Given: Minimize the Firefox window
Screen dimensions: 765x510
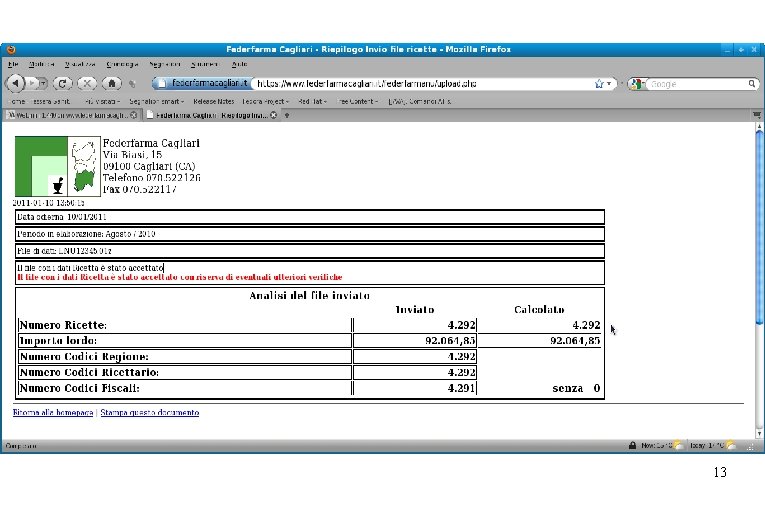Looking at the screenshot, I should click(727, 49).
